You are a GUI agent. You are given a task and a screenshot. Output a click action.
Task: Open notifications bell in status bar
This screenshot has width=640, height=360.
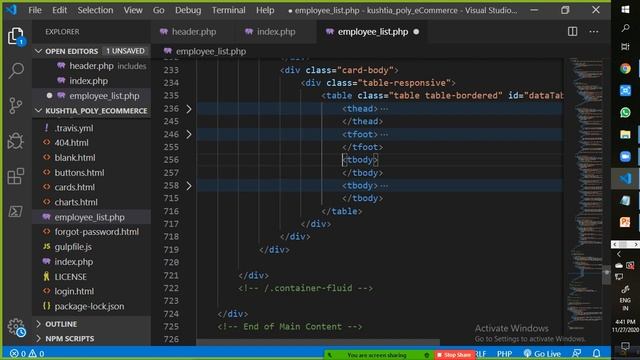[x=596, y=353]
